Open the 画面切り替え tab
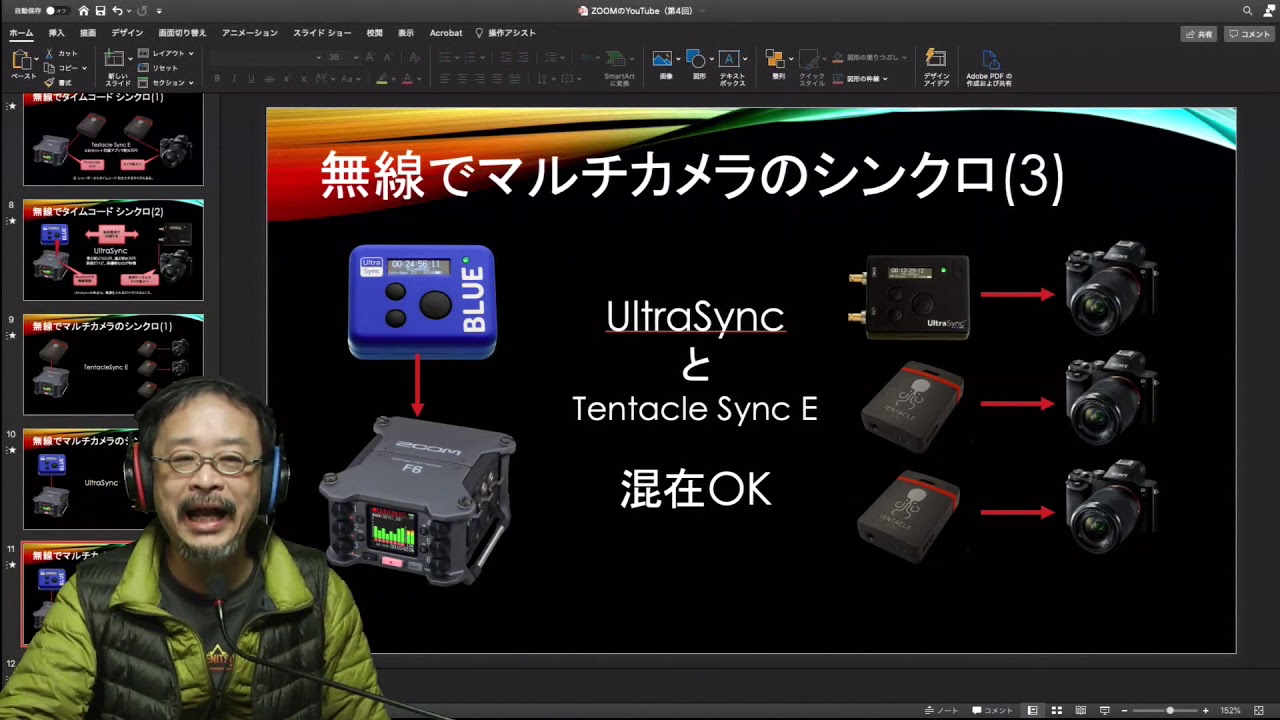 (182, 33)
